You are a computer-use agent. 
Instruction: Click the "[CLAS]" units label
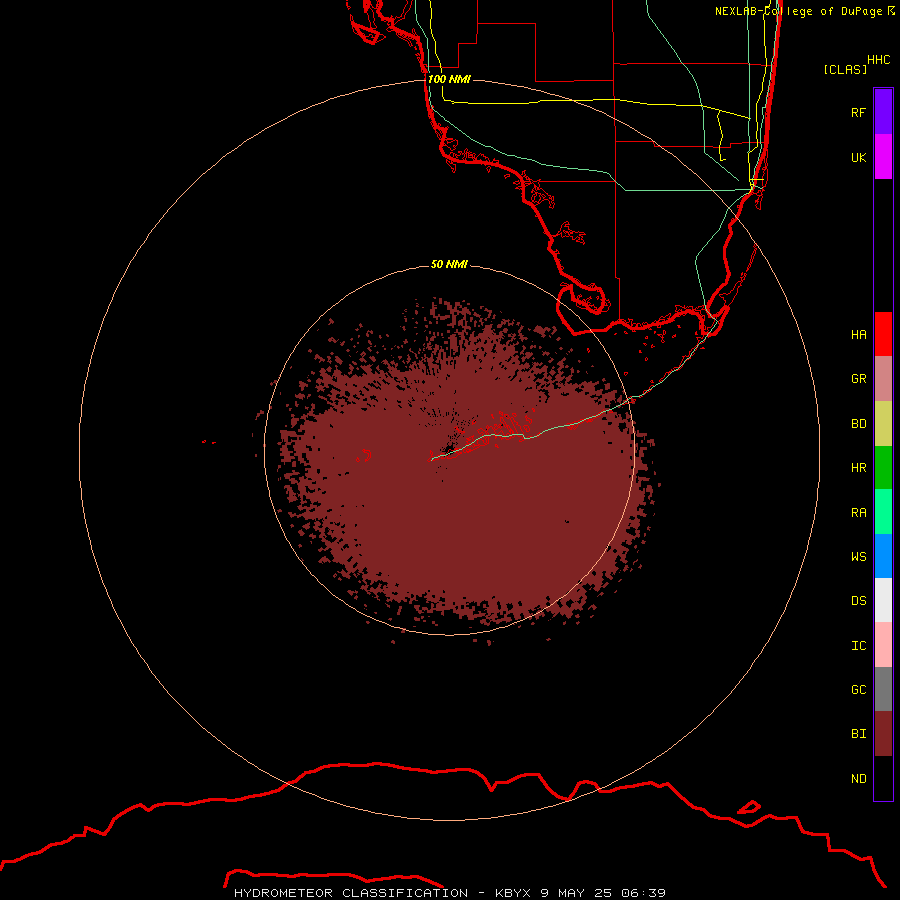845,69
